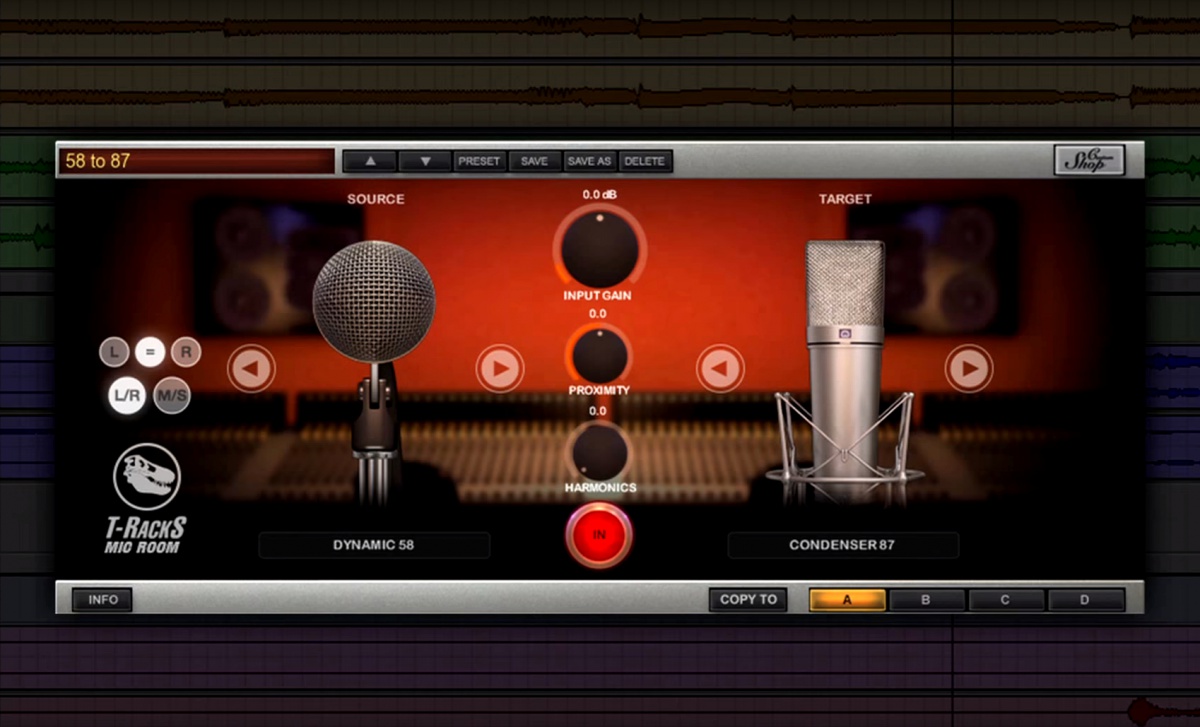This screenshot has height=727, width=1200.
Task: Switch to M/S processing mode
Action: pos(172,396)
